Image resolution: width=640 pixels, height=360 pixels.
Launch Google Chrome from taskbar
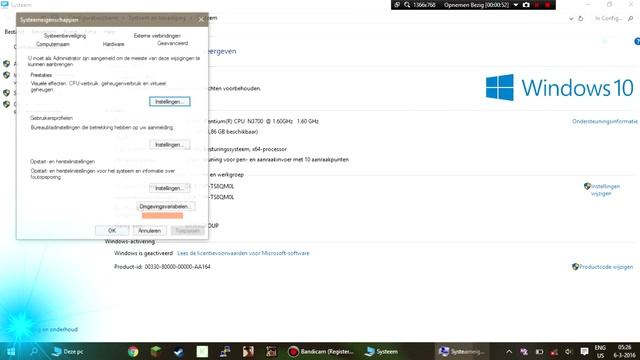click(133, 351)
